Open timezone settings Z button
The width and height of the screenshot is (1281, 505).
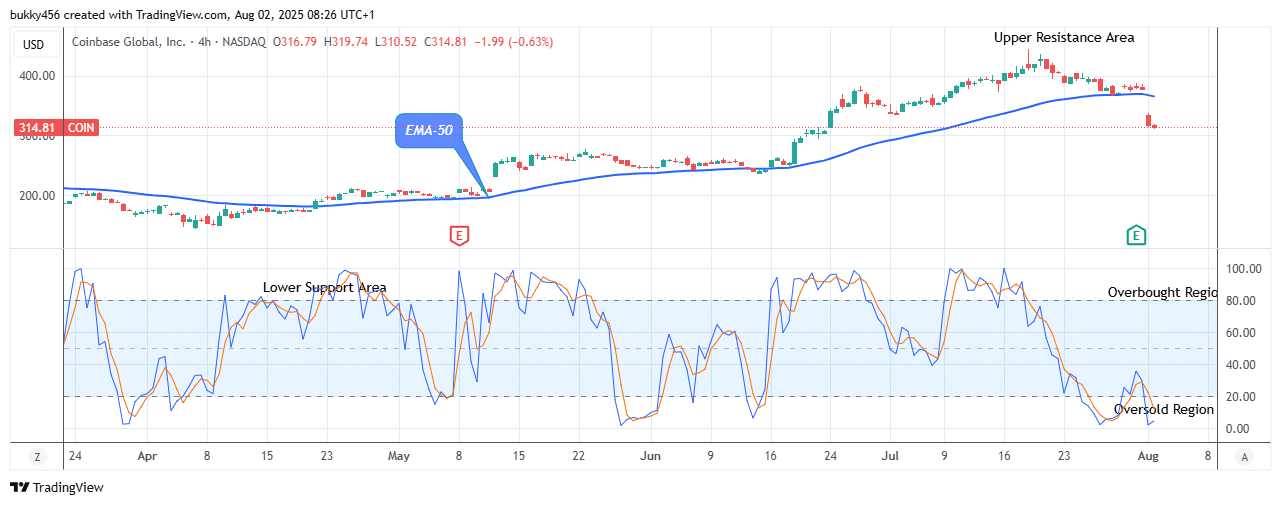coord(37,457)
